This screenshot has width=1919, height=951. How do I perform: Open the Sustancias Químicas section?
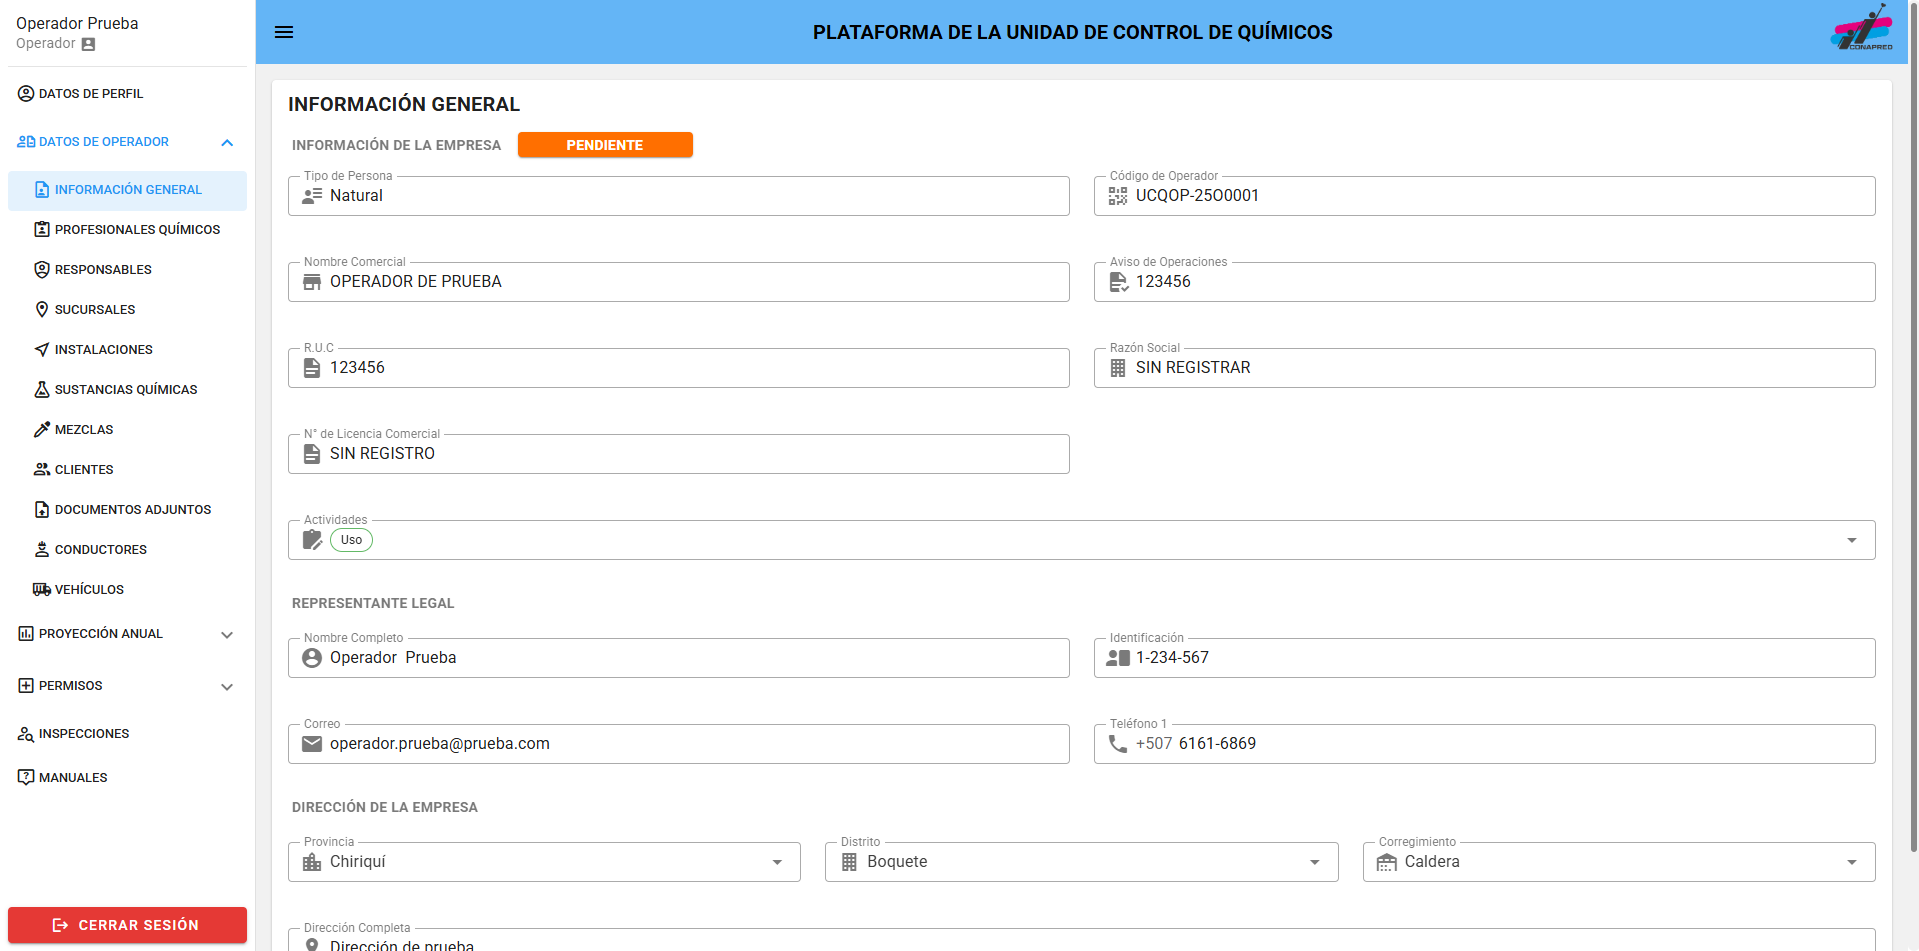point(125,389)
